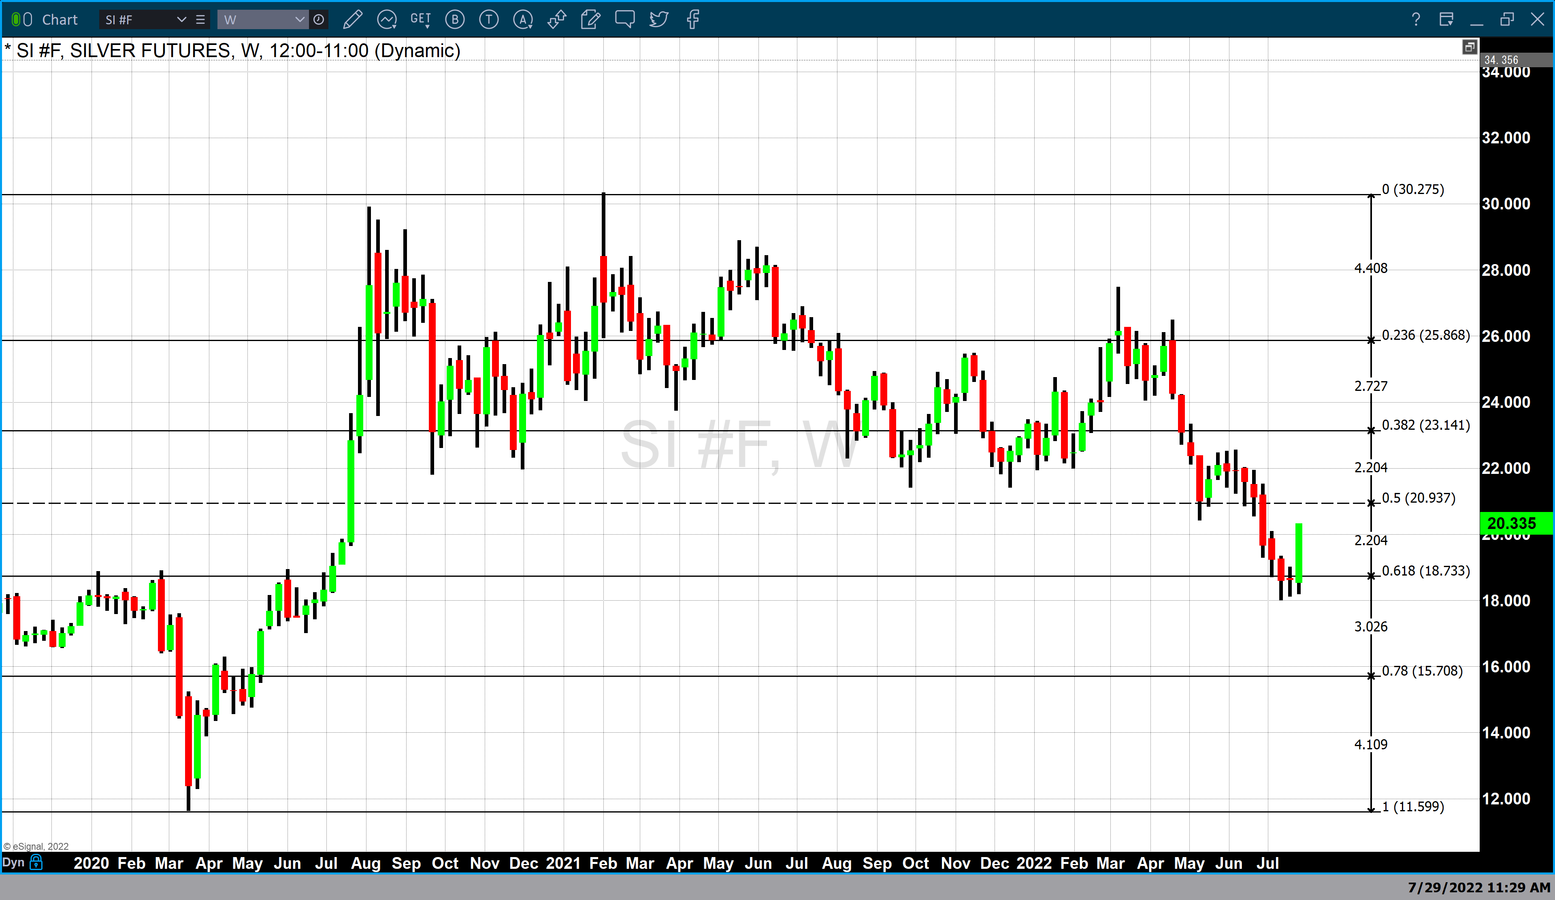Click the clock time template button
The image size is (1555, 900).
coord(319,19)
